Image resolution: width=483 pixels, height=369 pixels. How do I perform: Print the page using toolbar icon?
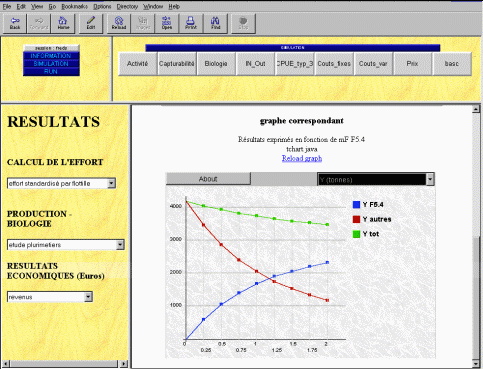click(x=191, y=23)
